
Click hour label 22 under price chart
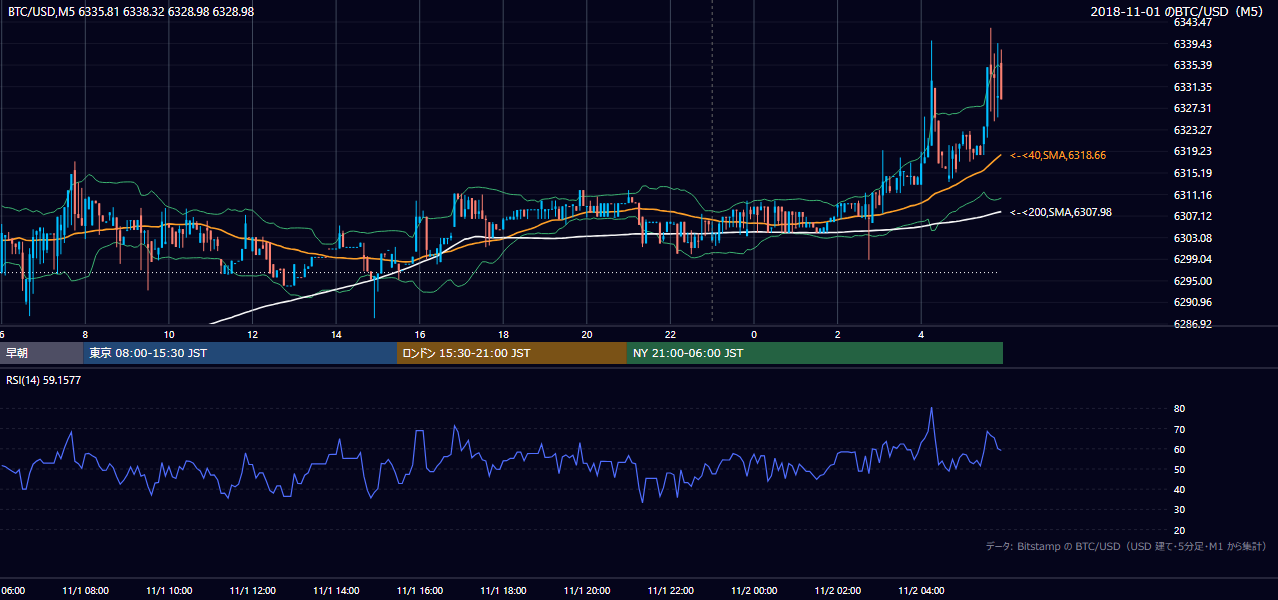tap(670, 334)
